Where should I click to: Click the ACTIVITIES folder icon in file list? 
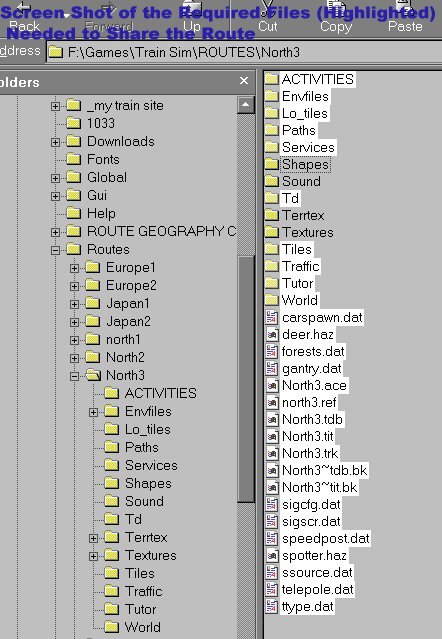point(271,79)
